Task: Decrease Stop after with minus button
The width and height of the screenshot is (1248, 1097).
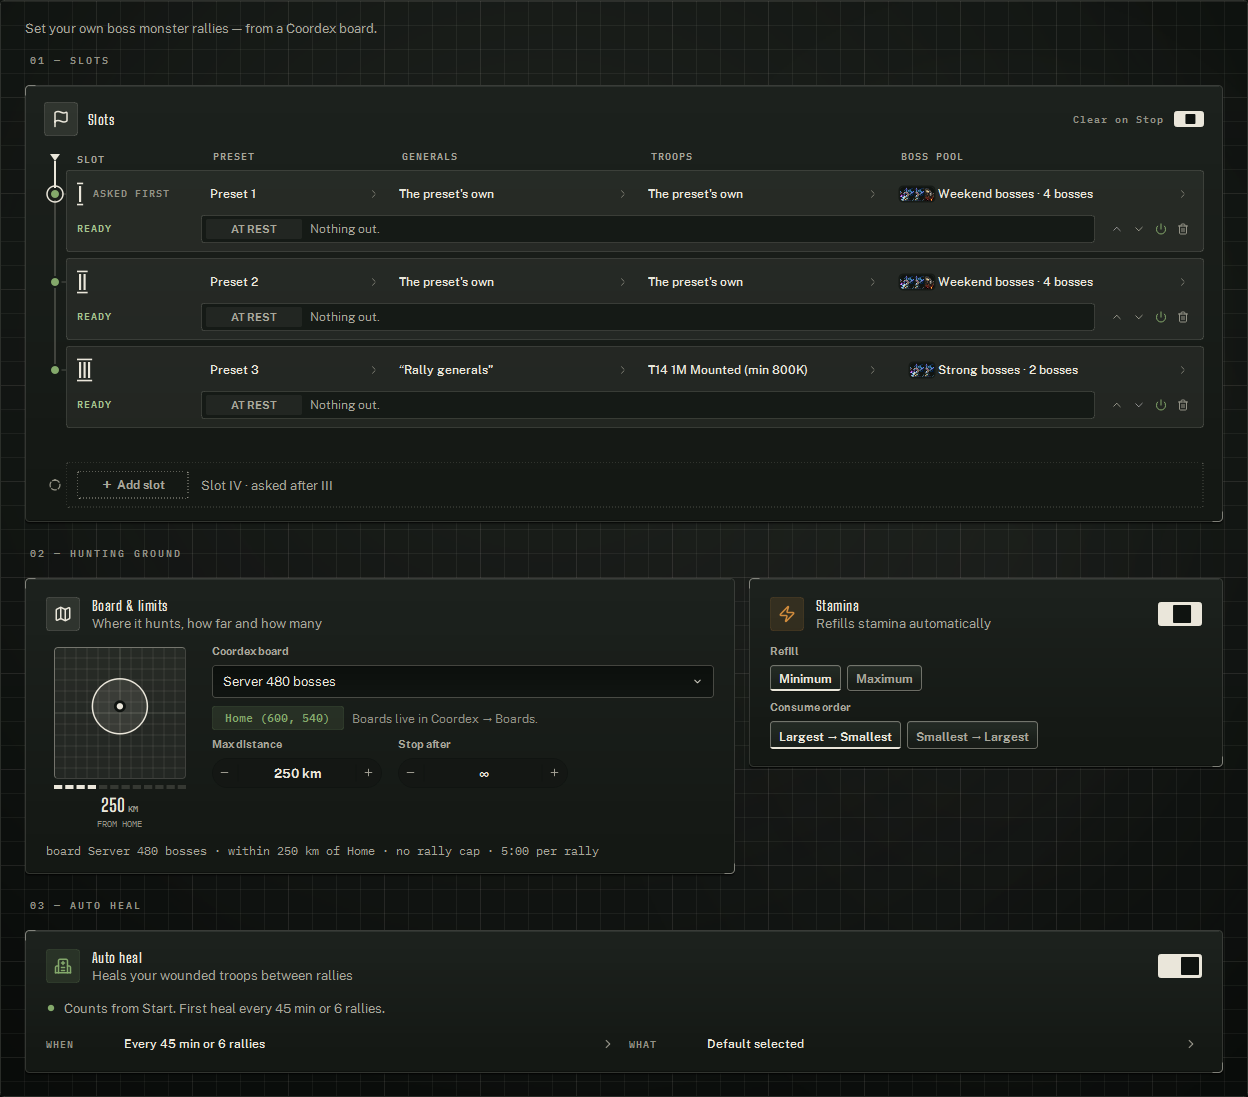Action: (411, 773)
